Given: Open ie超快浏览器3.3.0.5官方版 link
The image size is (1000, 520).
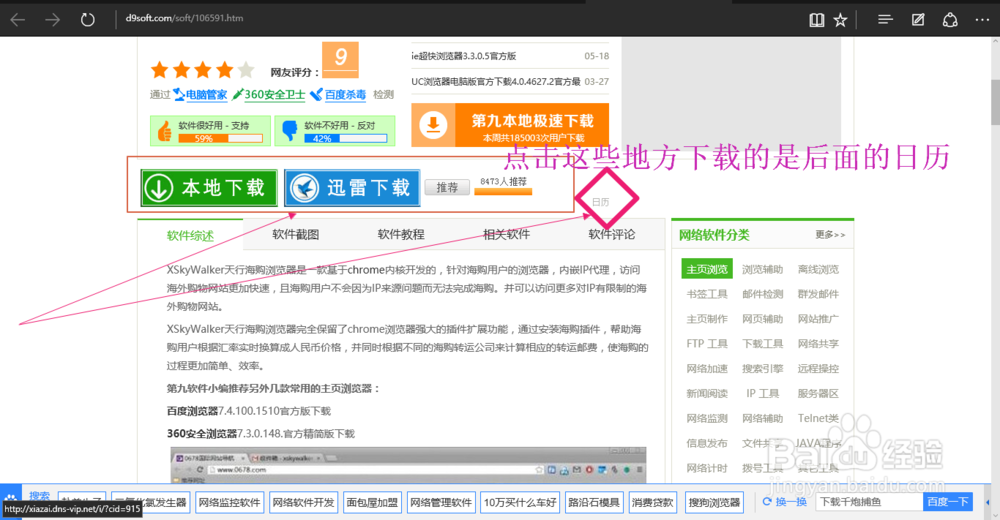Looking at the screenshot, I should (464, 56).
